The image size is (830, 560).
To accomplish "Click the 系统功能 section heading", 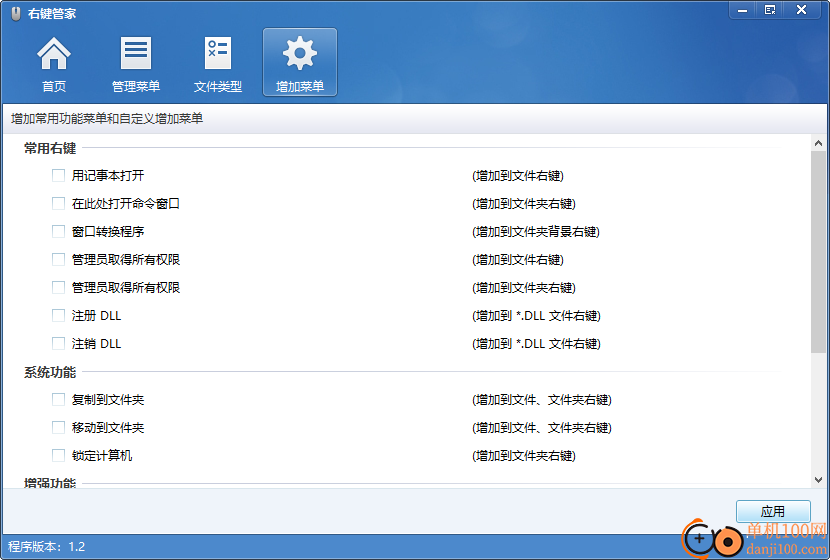I will click(x=50, y=372).
